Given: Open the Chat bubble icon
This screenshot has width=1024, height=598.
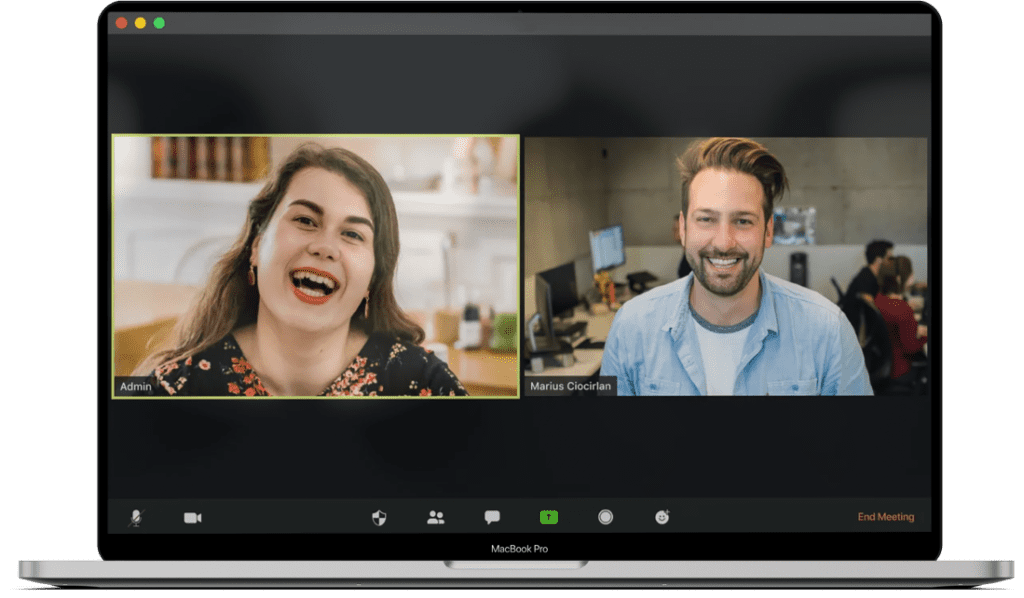Looking at the screenshot, I should pyautogui.click(x=492, y=518).
